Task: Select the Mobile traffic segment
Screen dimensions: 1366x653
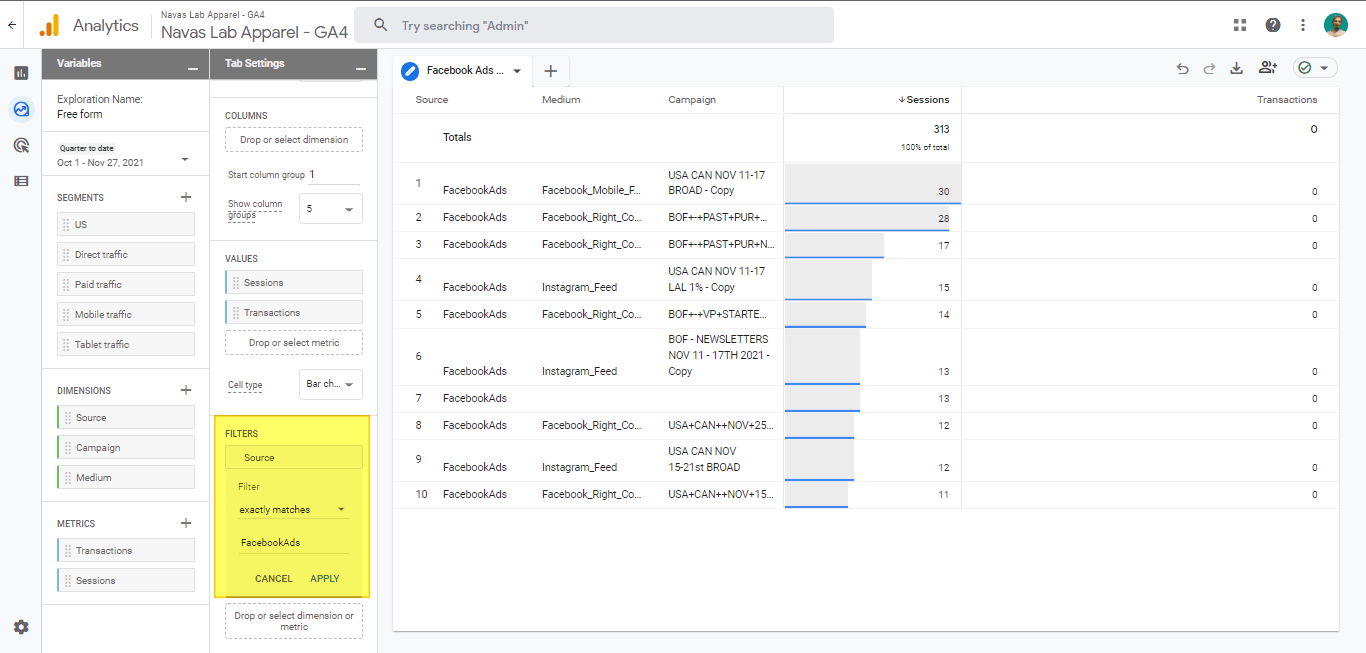Action: (x=126, y=315)
